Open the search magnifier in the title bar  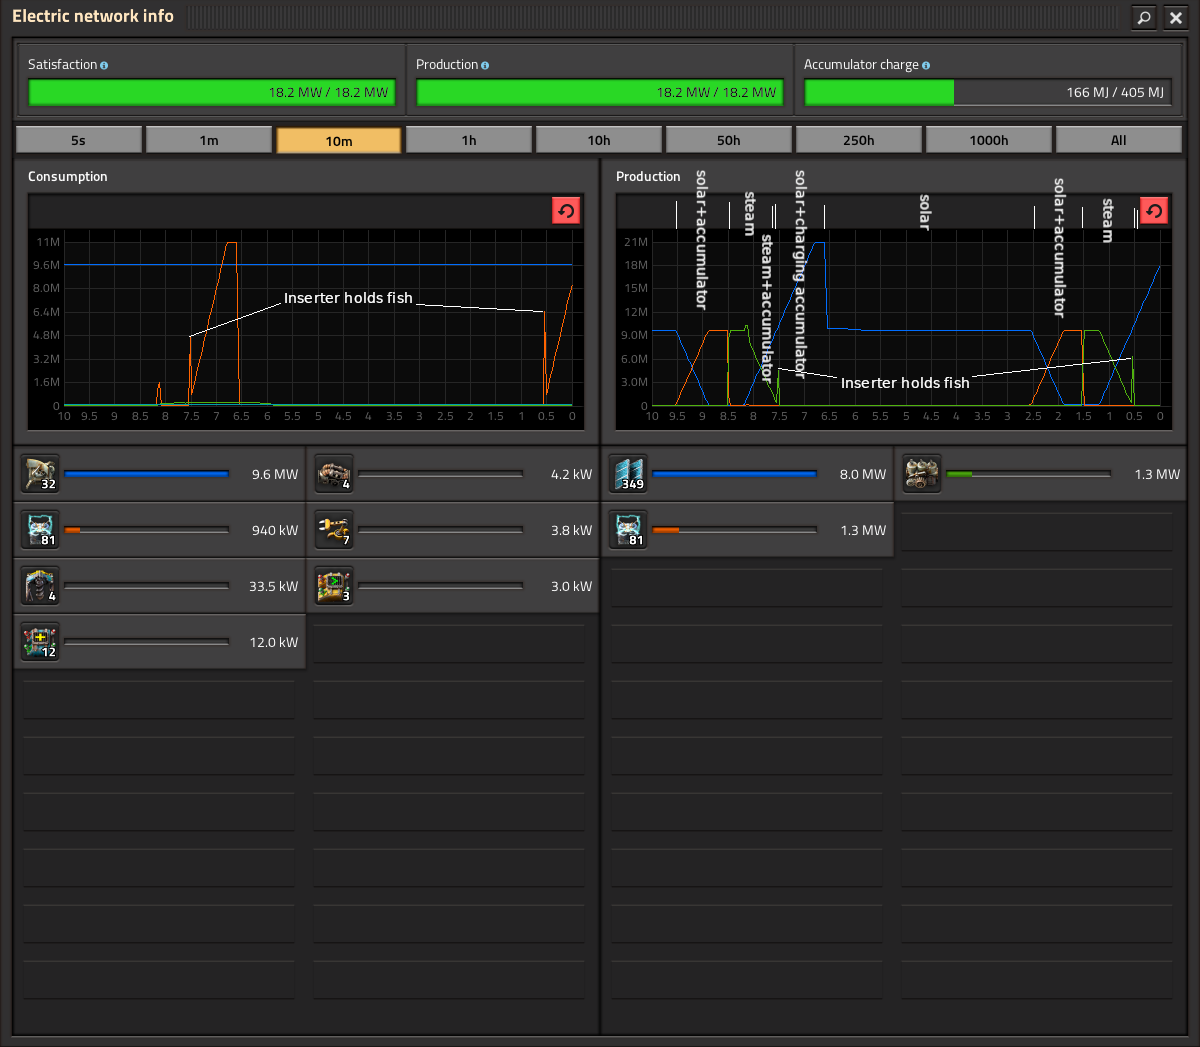click(1144, 17)
